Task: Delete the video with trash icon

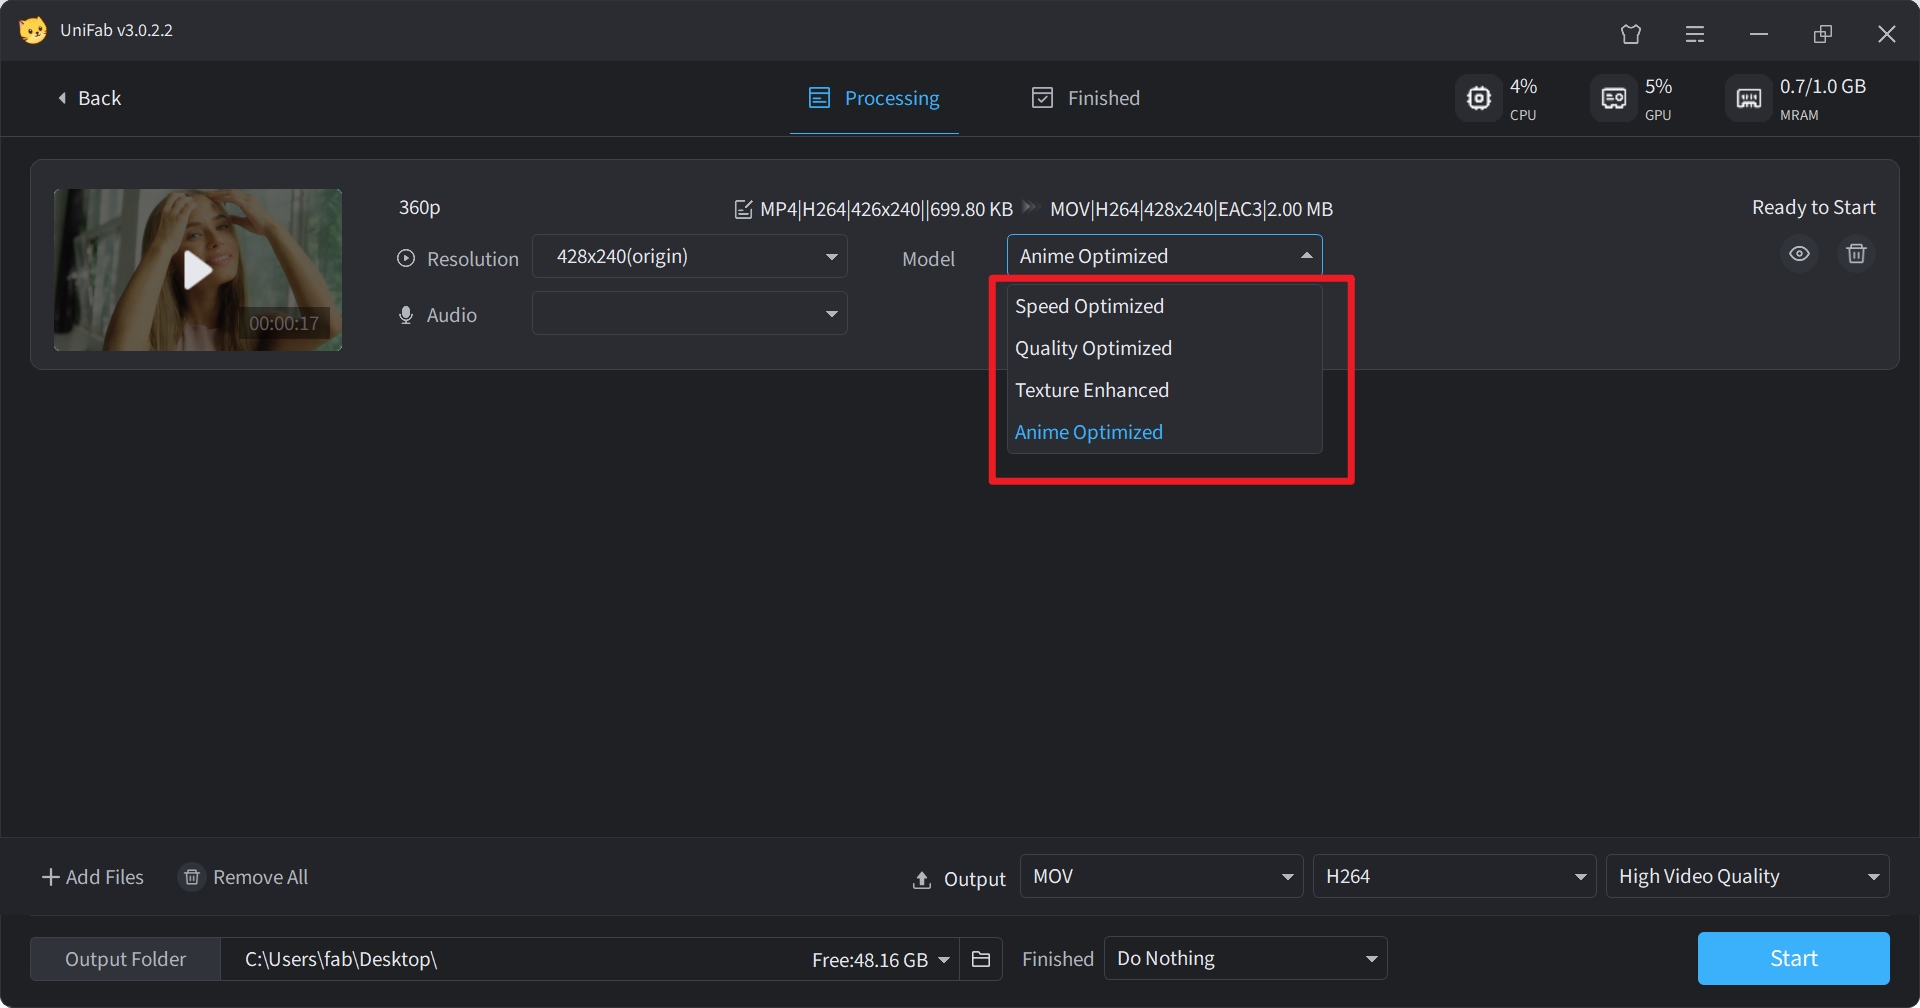Action: 1856,254
